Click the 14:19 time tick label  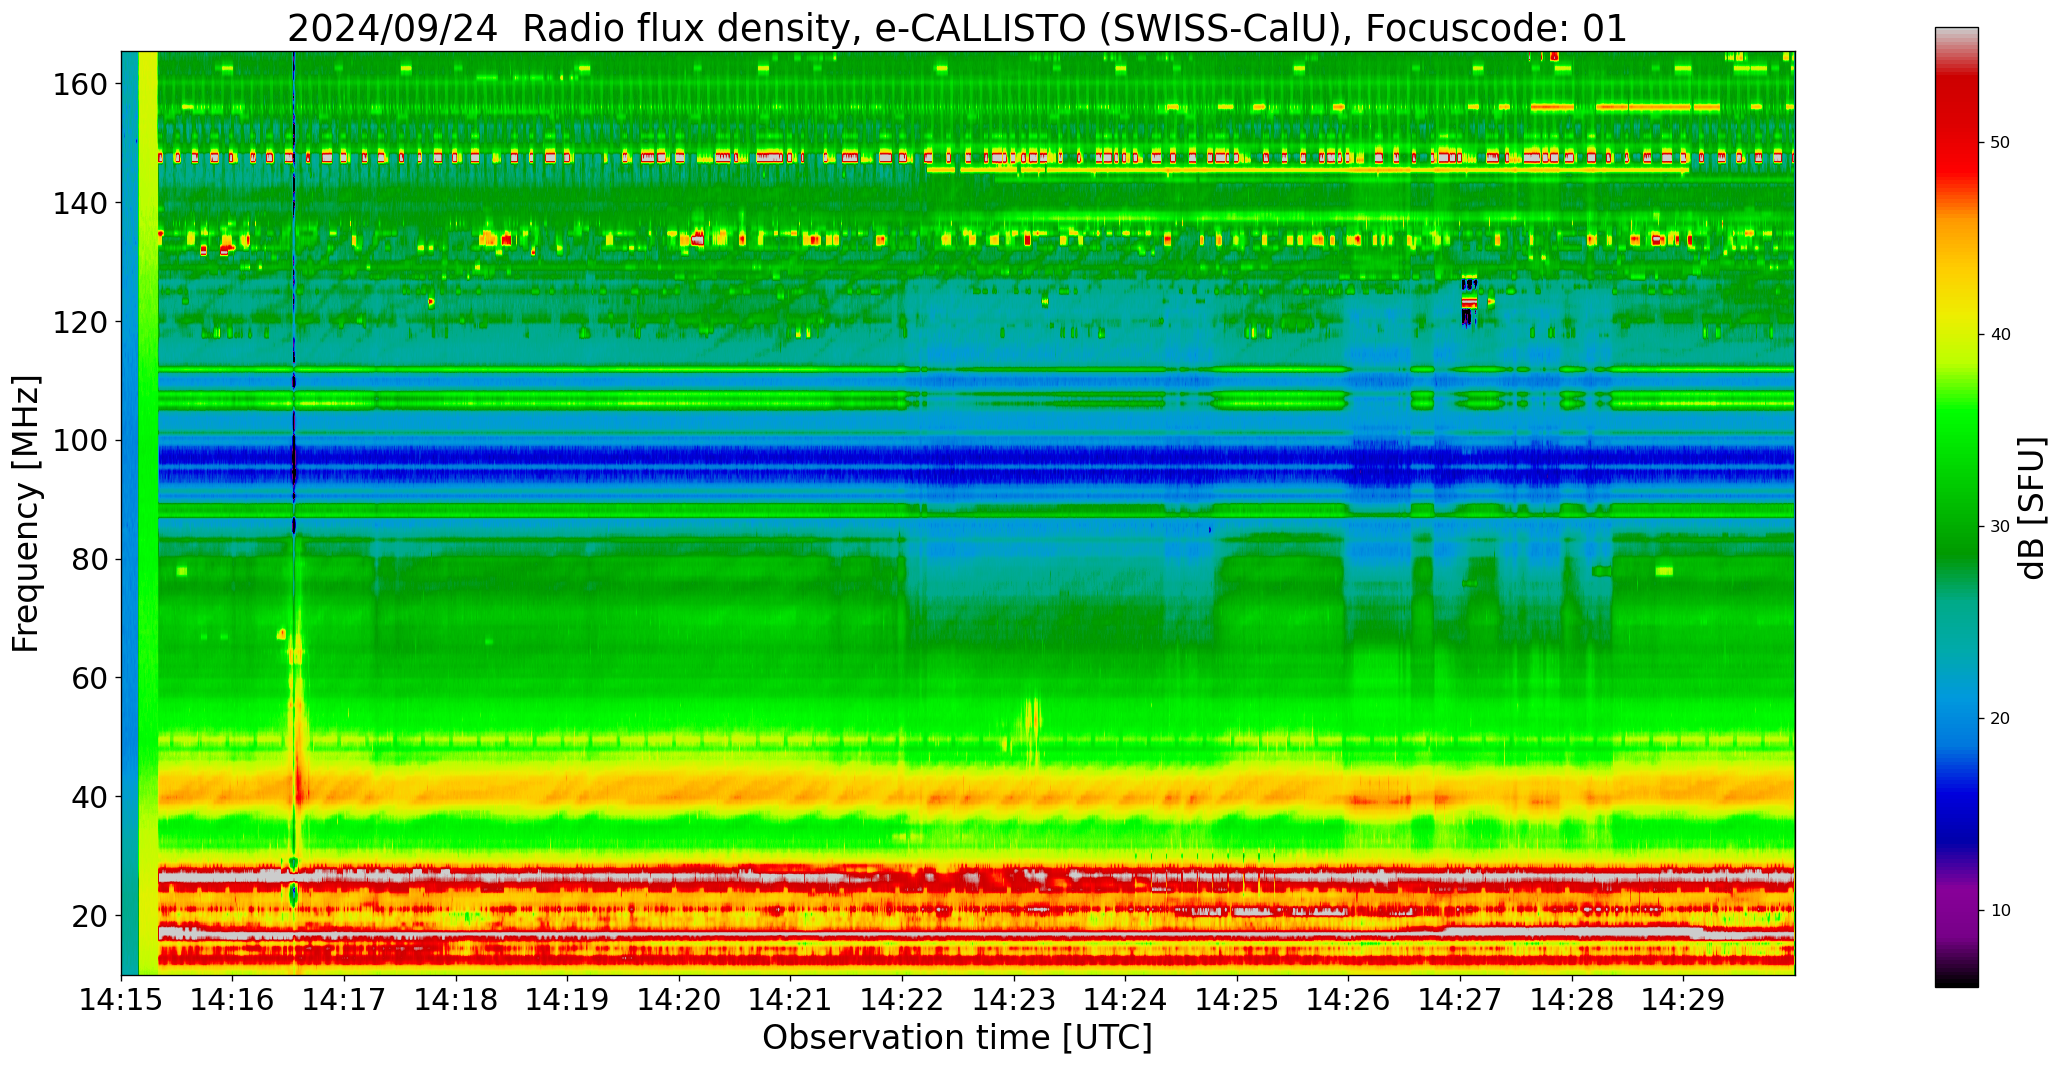(568, 998)
